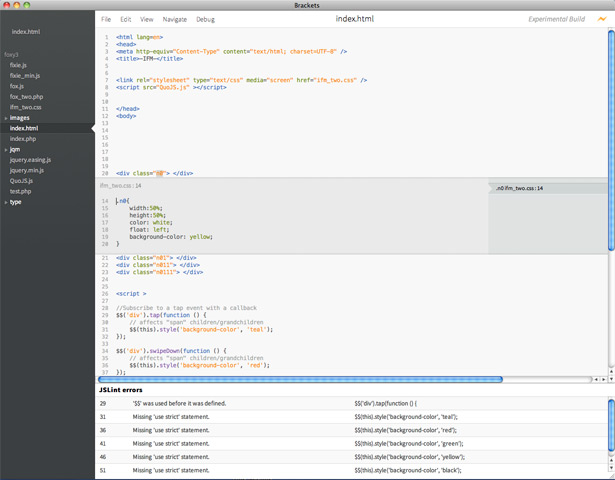Click the horizontal scrollbar's left arrow
Image resolution: width=615 pixels, height=480 pixels.
click(x=597, y=379)
